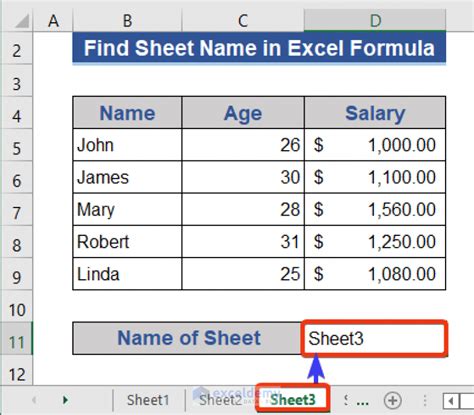Click the 'Age' header cell
This screenshot has width=474, height=415.
[x=243, y=113]
